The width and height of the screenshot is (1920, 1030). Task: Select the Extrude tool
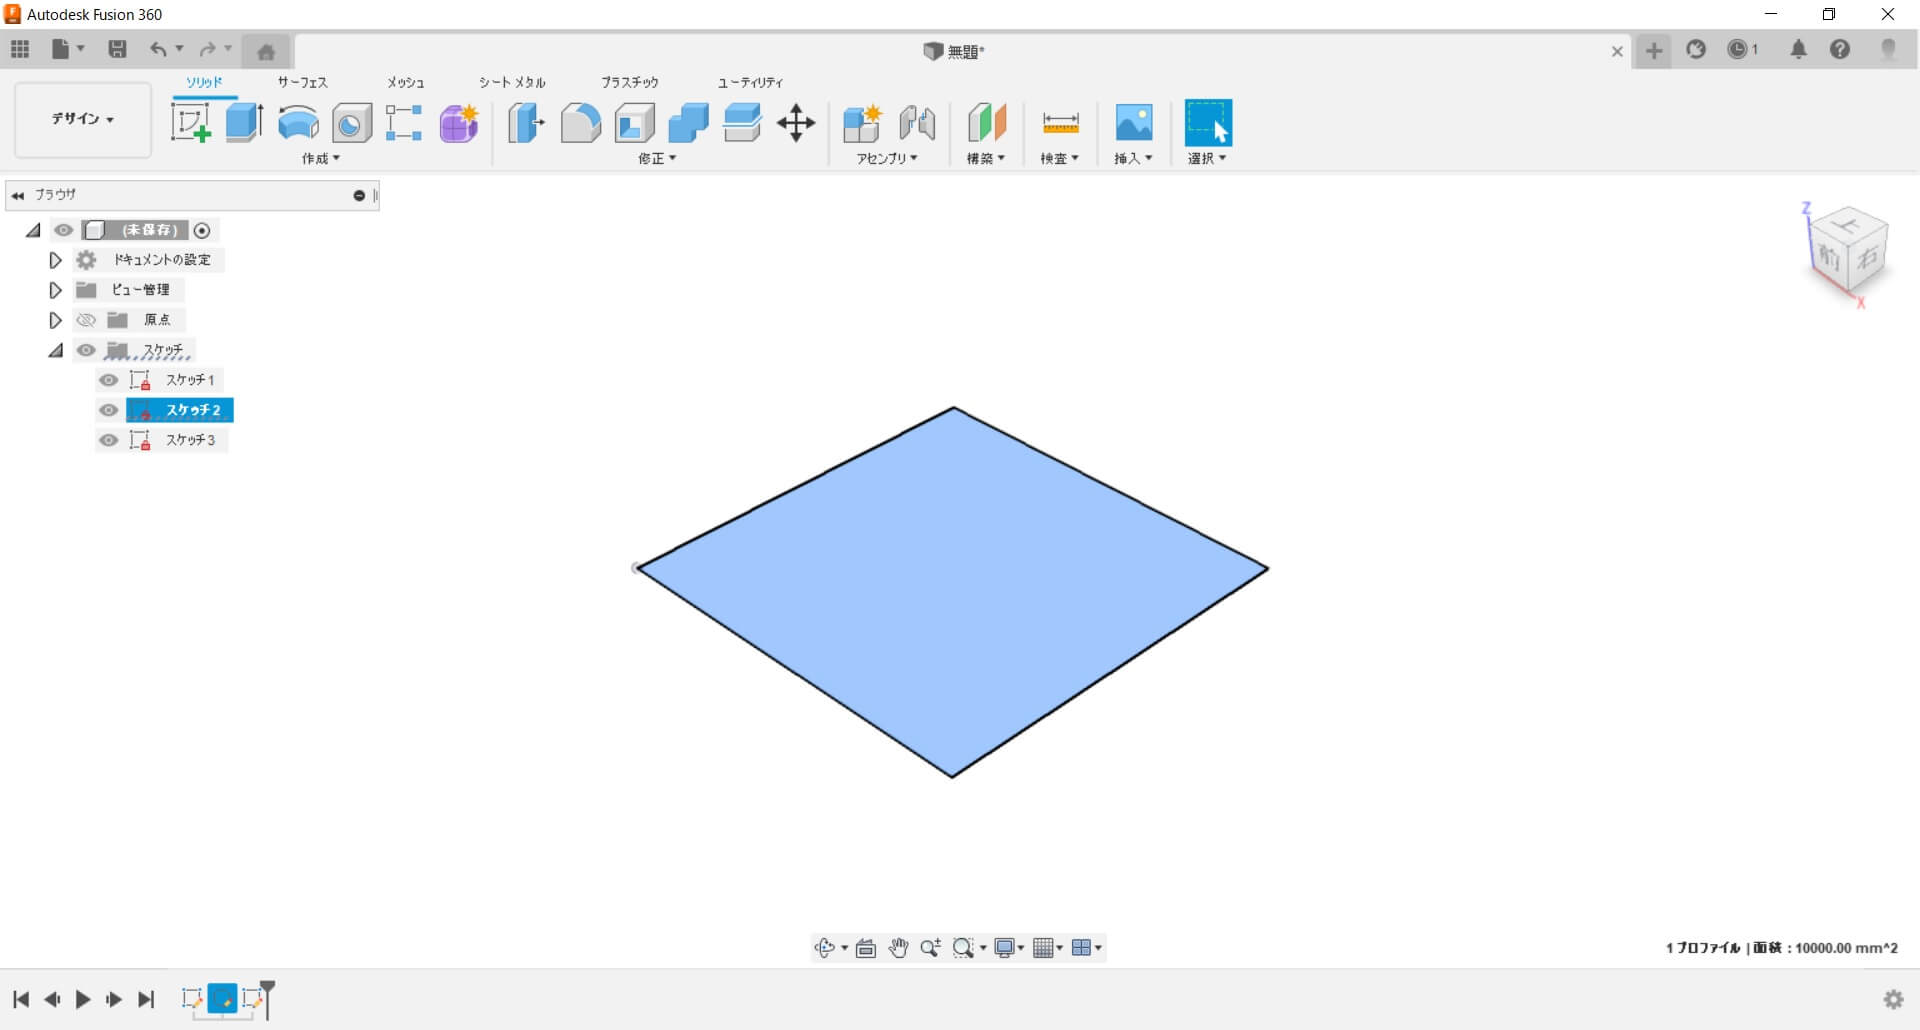244,123
